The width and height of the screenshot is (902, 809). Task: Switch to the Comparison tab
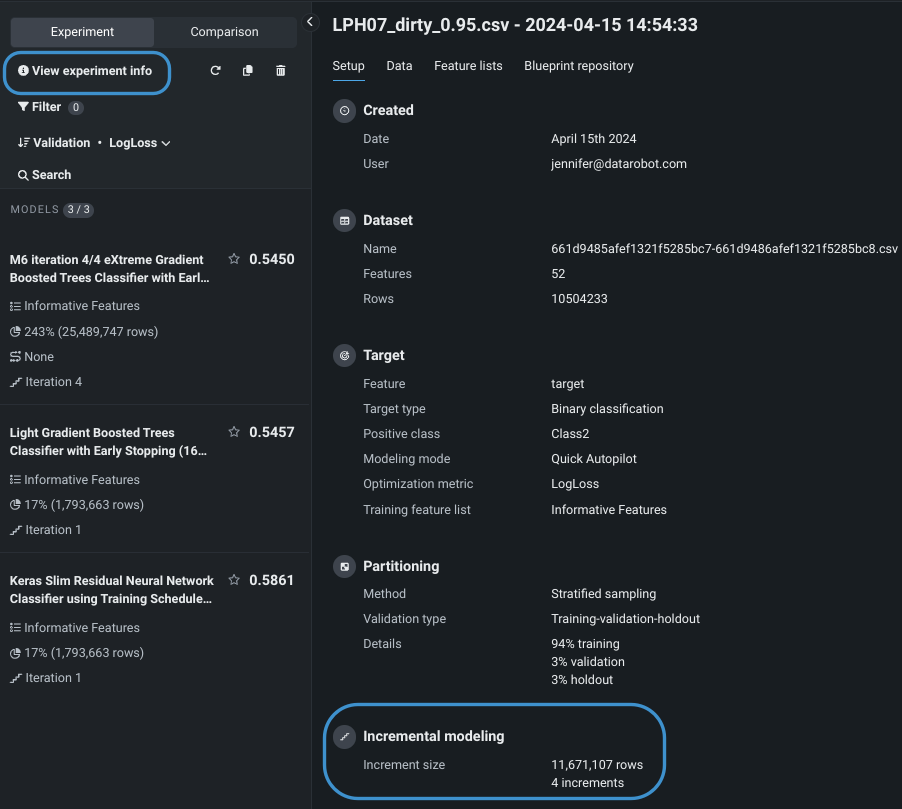tap(224, 32)
